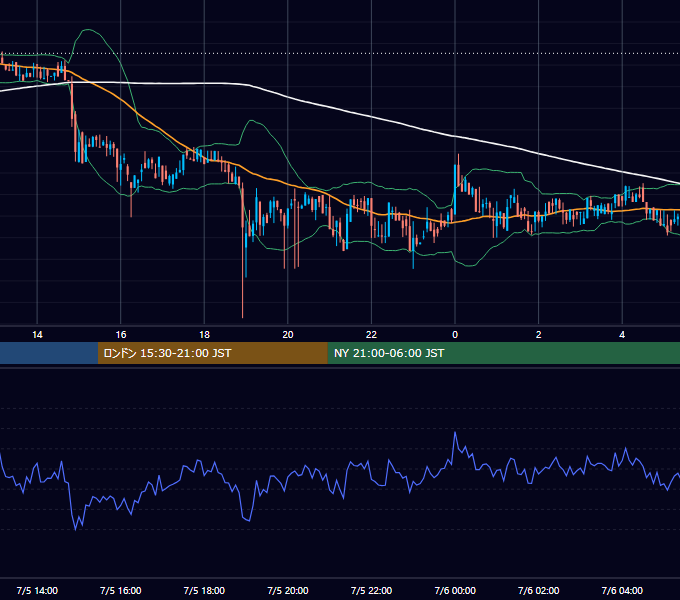
Task: Click the NY 21:00-06:00 JST session bar
Action: pos(503,353)
